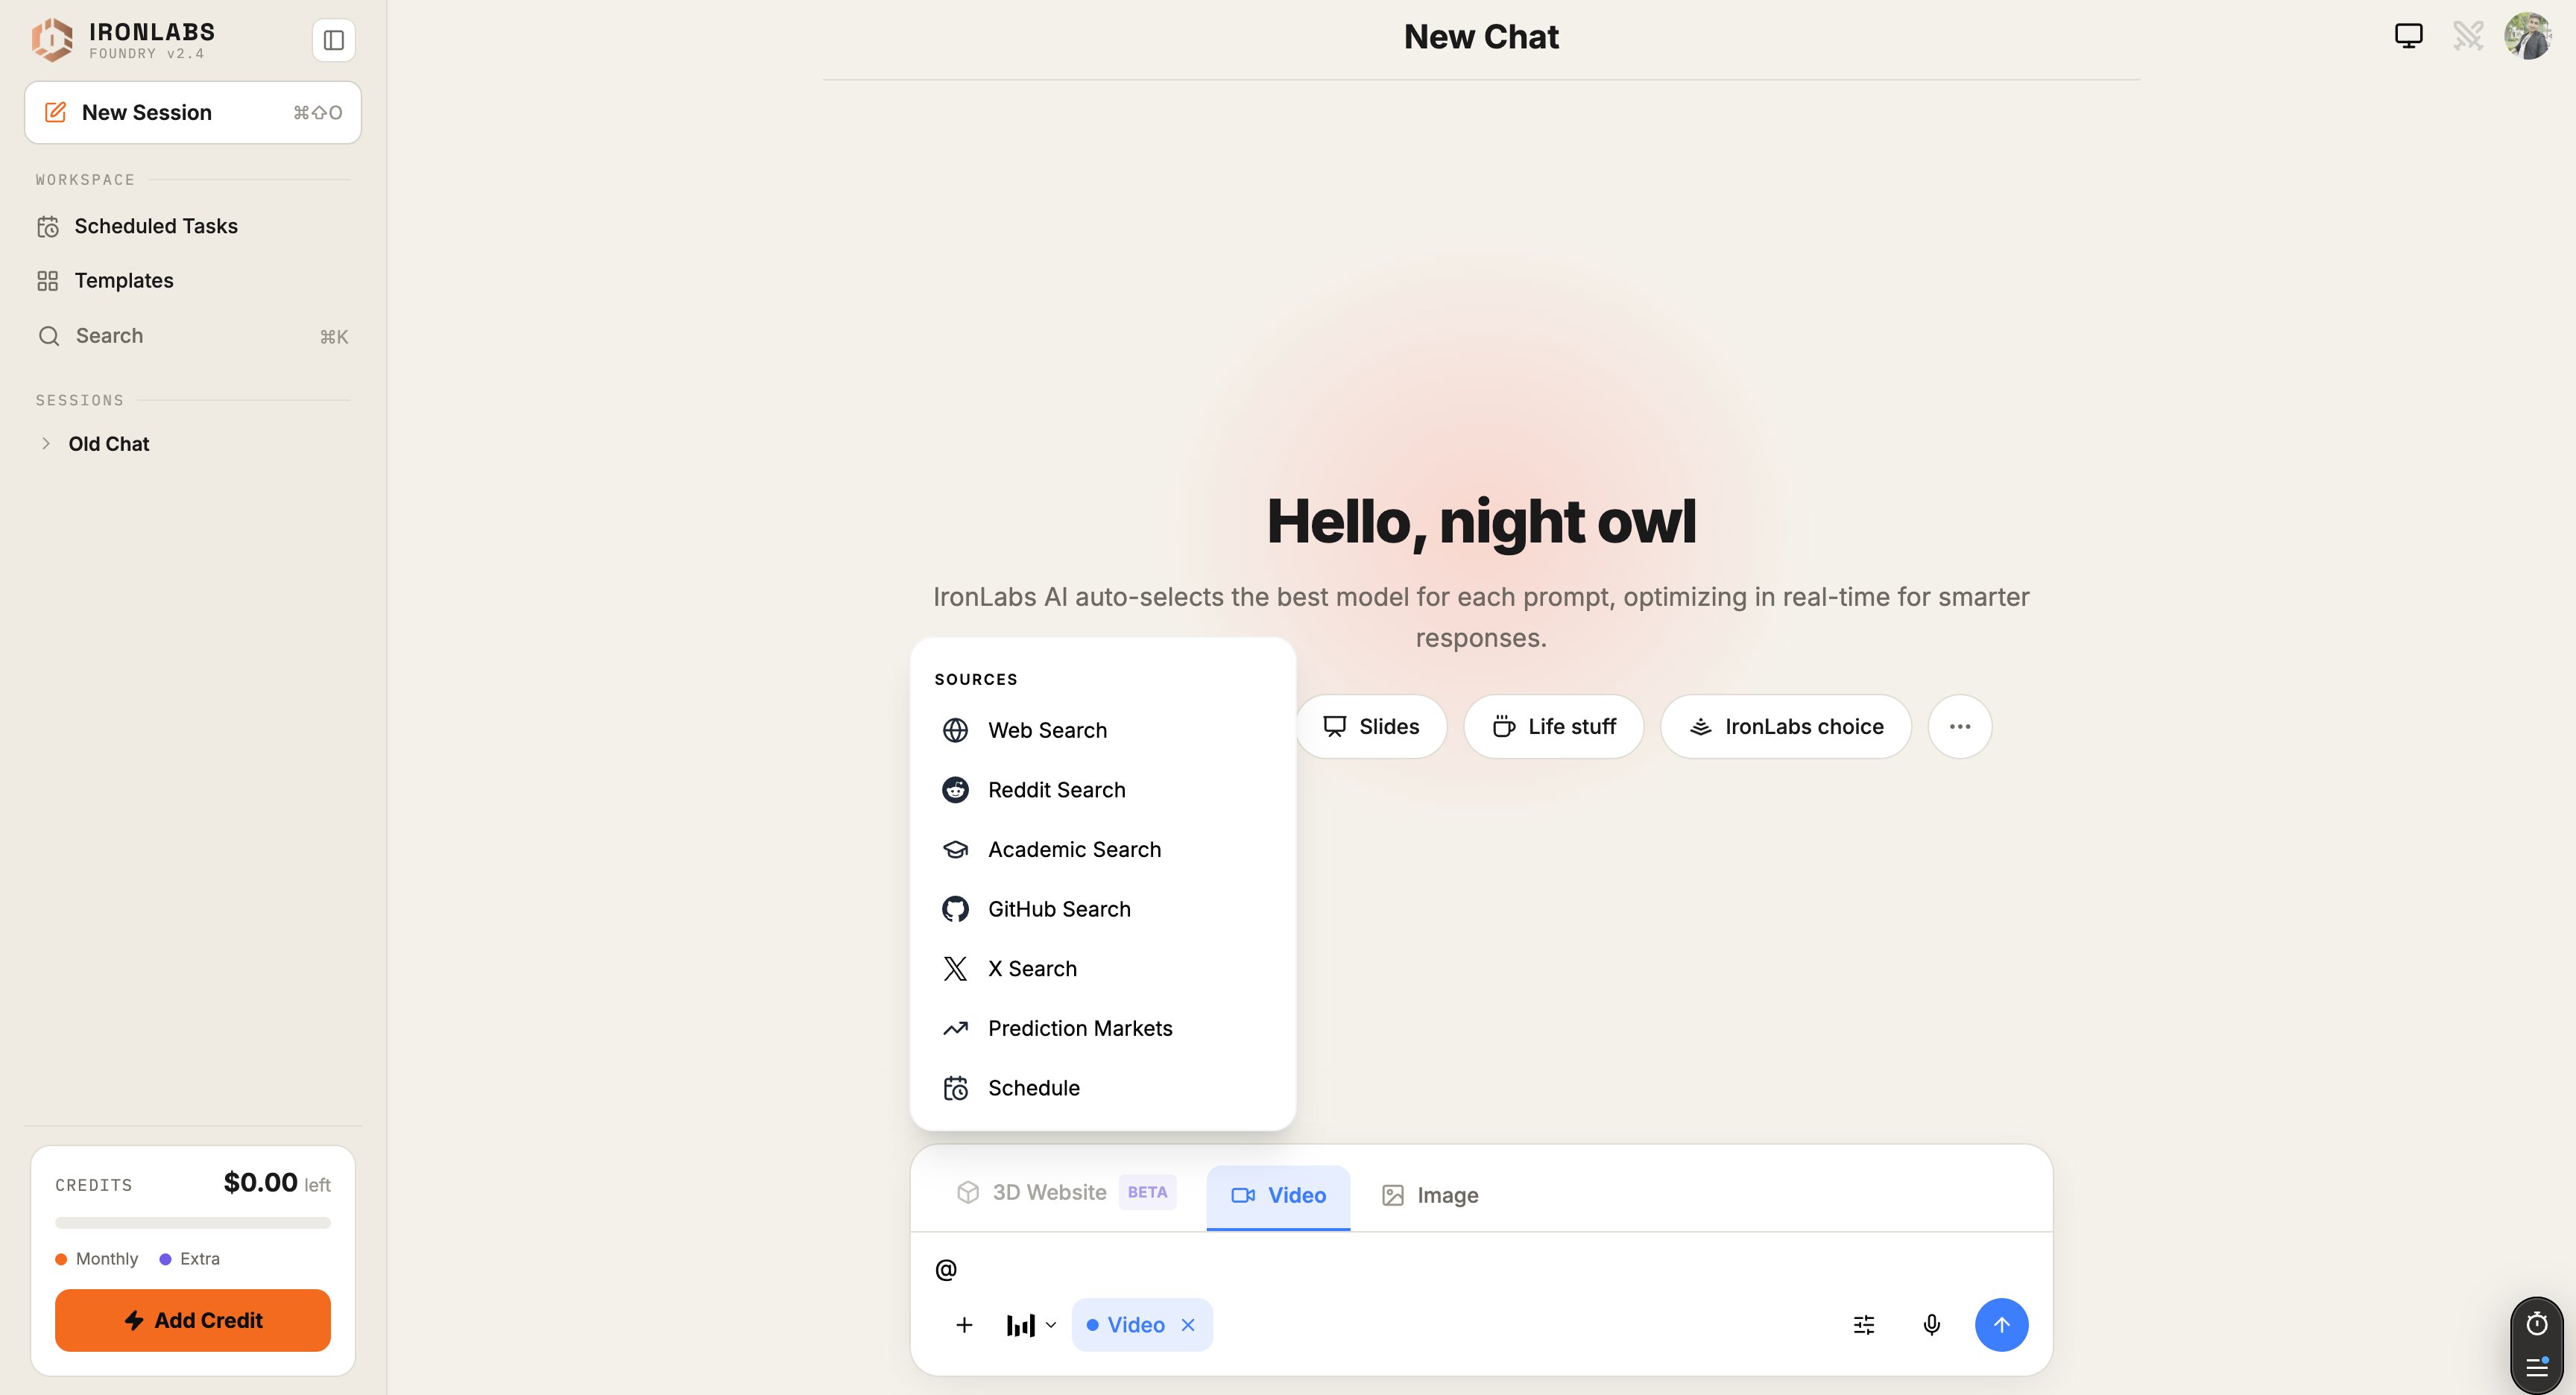
Task: Click the GitHub octocat icon
Action: pos(955,909)
